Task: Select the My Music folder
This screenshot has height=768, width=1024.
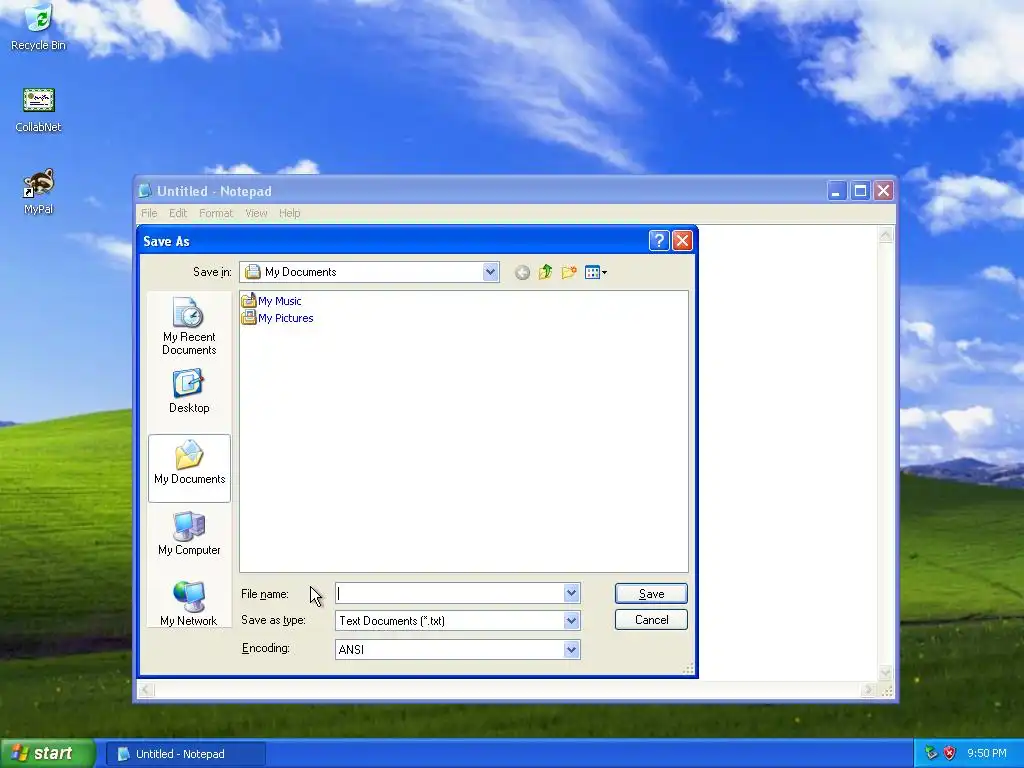Action: [272, 301]
